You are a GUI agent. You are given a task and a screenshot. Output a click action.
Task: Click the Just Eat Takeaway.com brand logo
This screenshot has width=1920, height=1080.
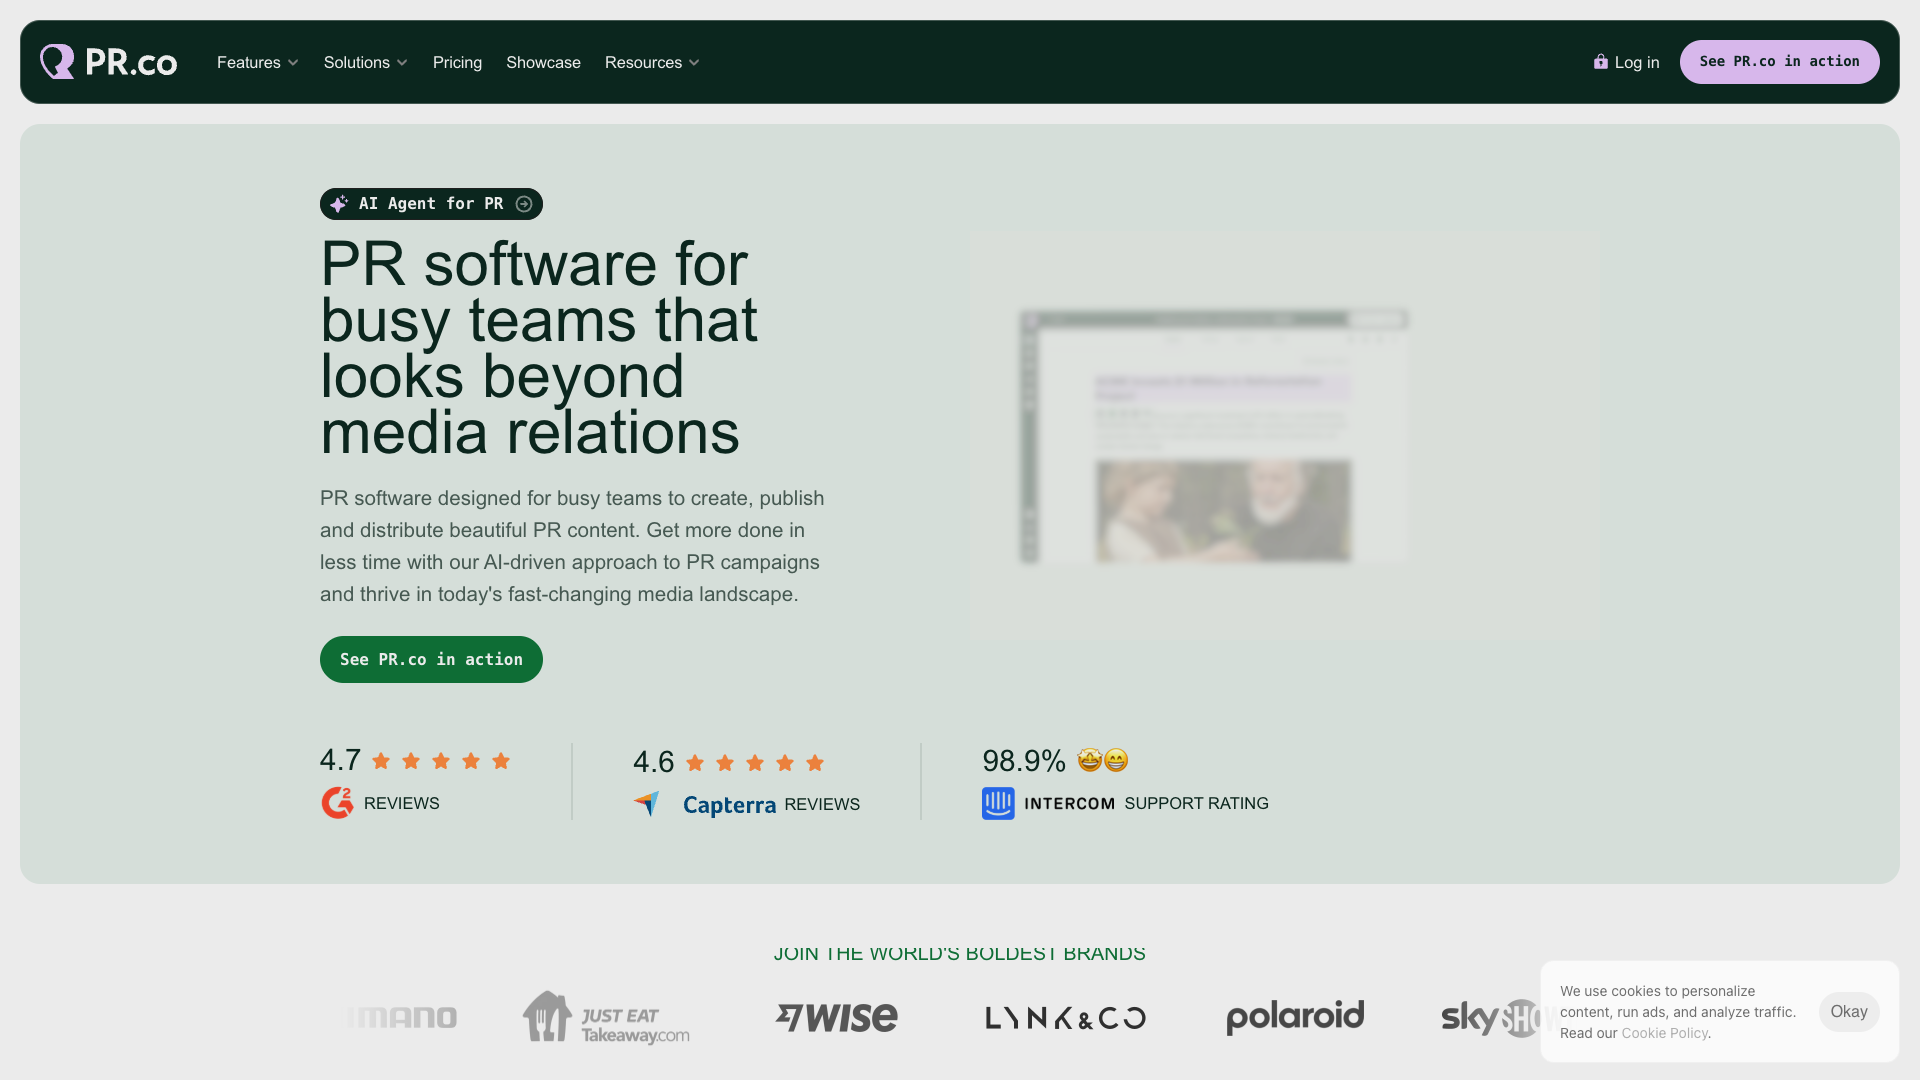(x=606, y=1018)
